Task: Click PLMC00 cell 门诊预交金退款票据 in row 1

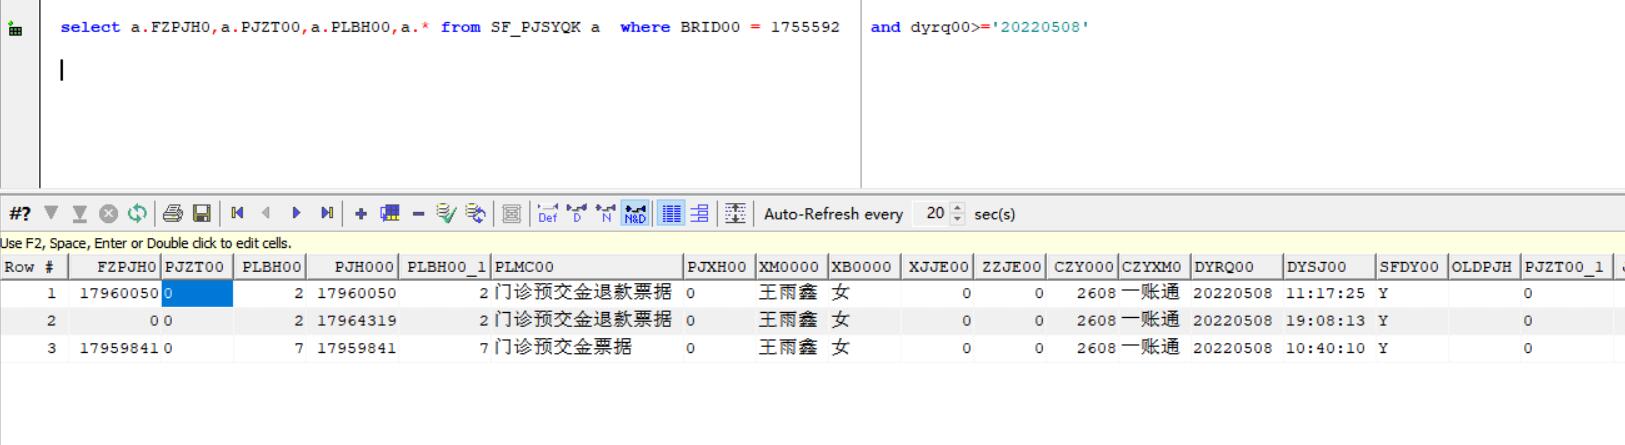Action: tap(588, 293)
